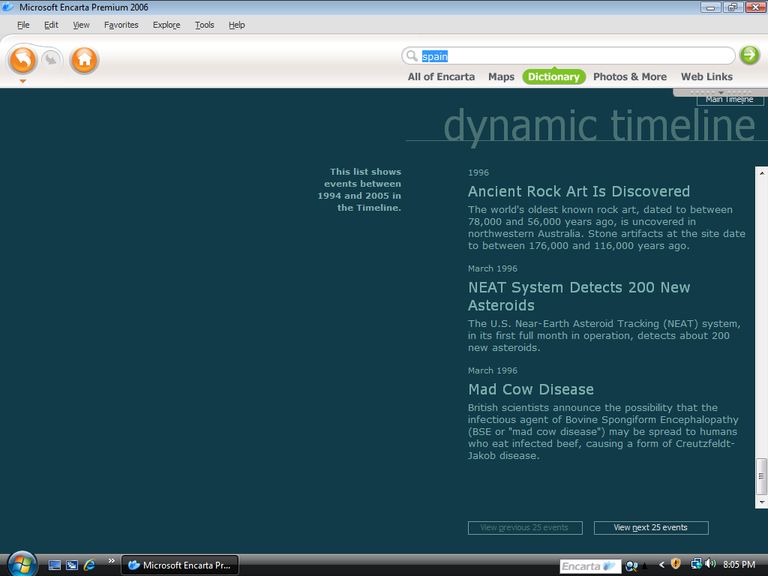
Task: Launch Internet Explorer from Quick Launch
Action: 89,565
